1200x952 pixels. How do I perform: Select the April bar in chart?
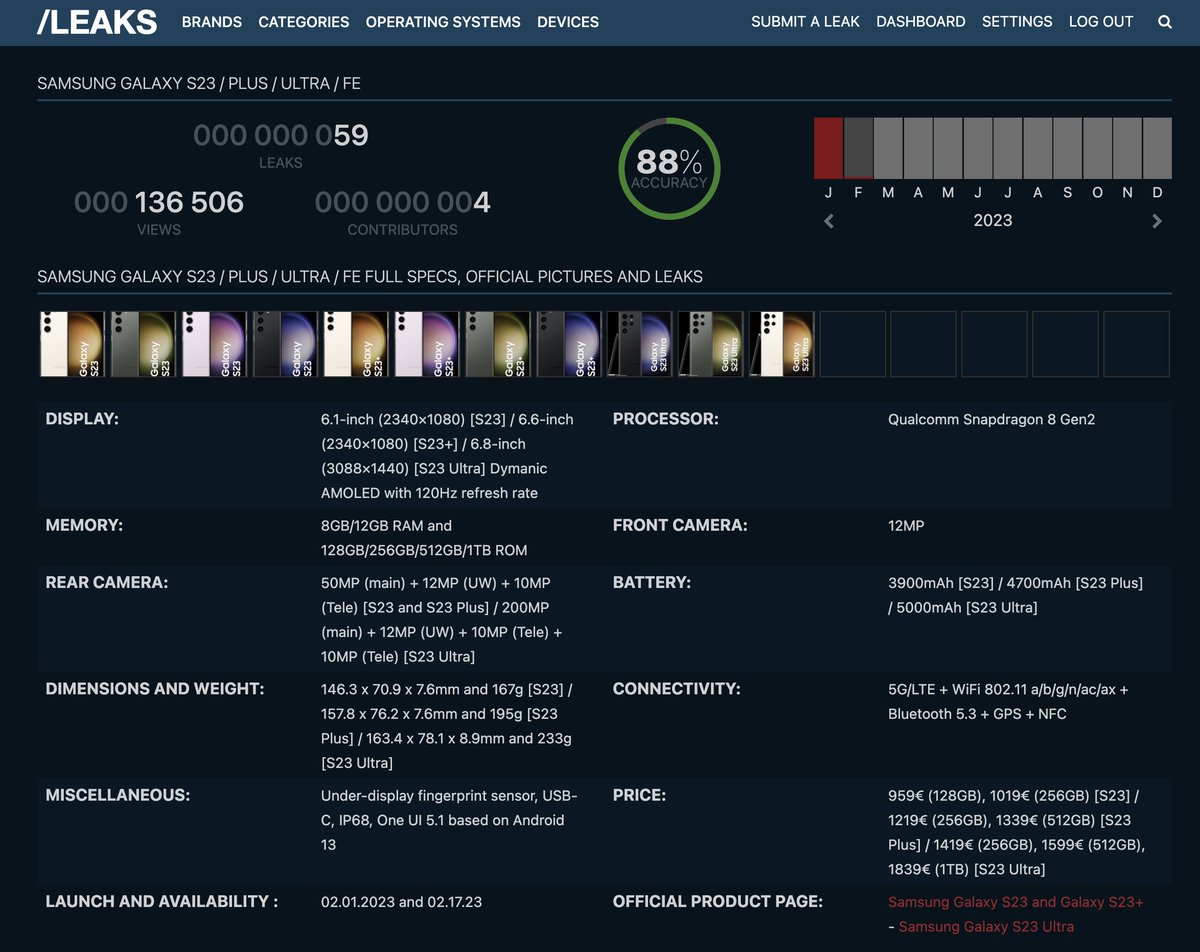tap(918, 148)
